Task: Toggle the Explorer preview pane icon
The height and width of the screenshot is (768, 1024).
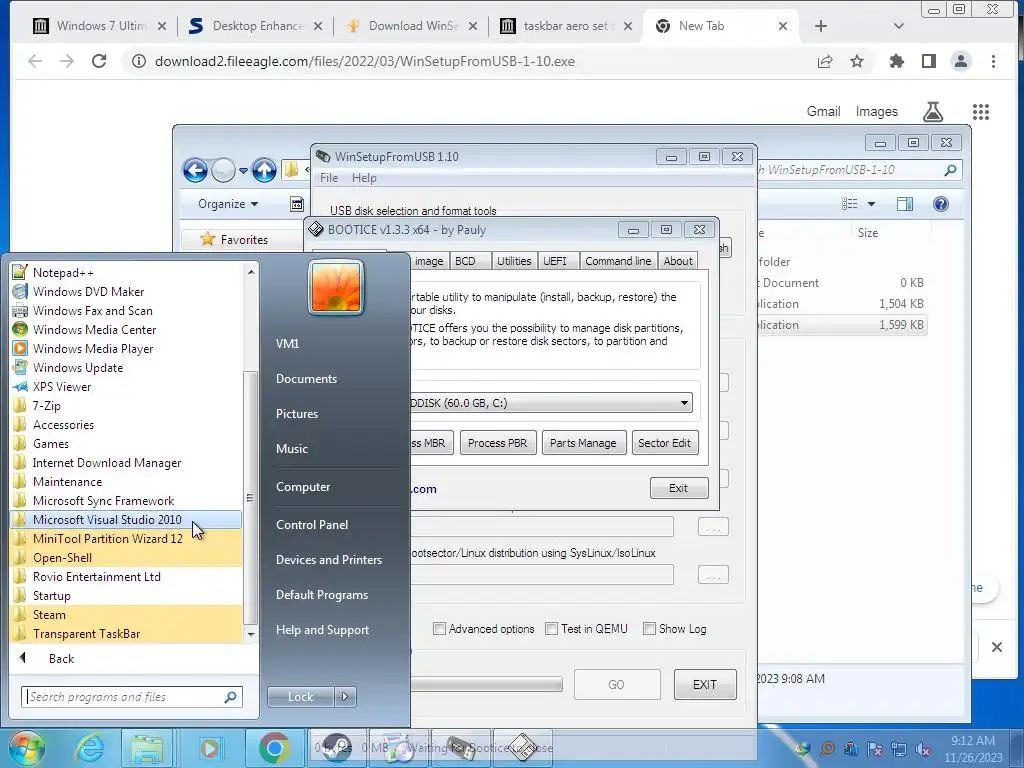Action: [904, 204]
